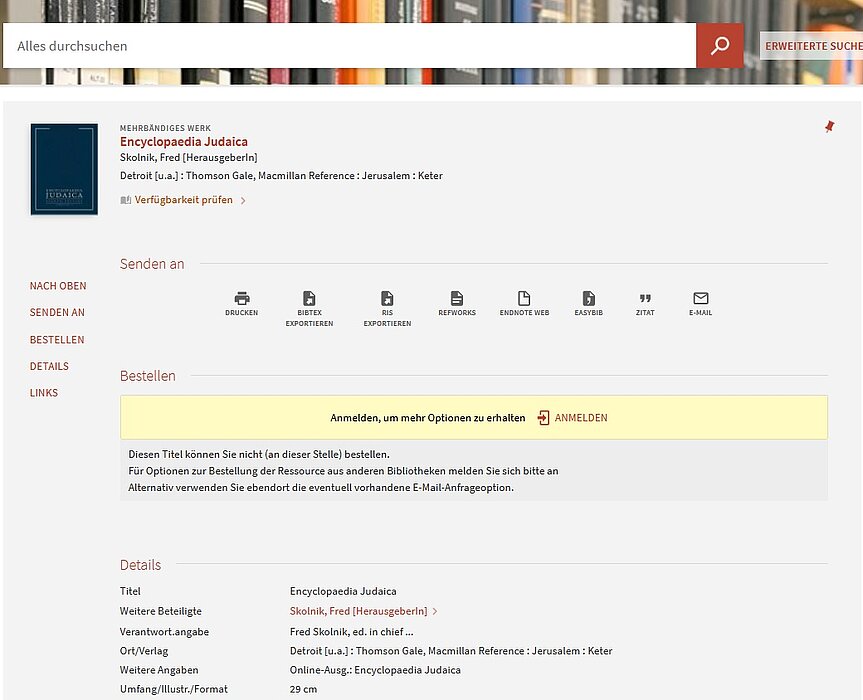
Task: Expand chevron next to Verfügbarkeit prüfen
Action: click(x=243, y=201)
